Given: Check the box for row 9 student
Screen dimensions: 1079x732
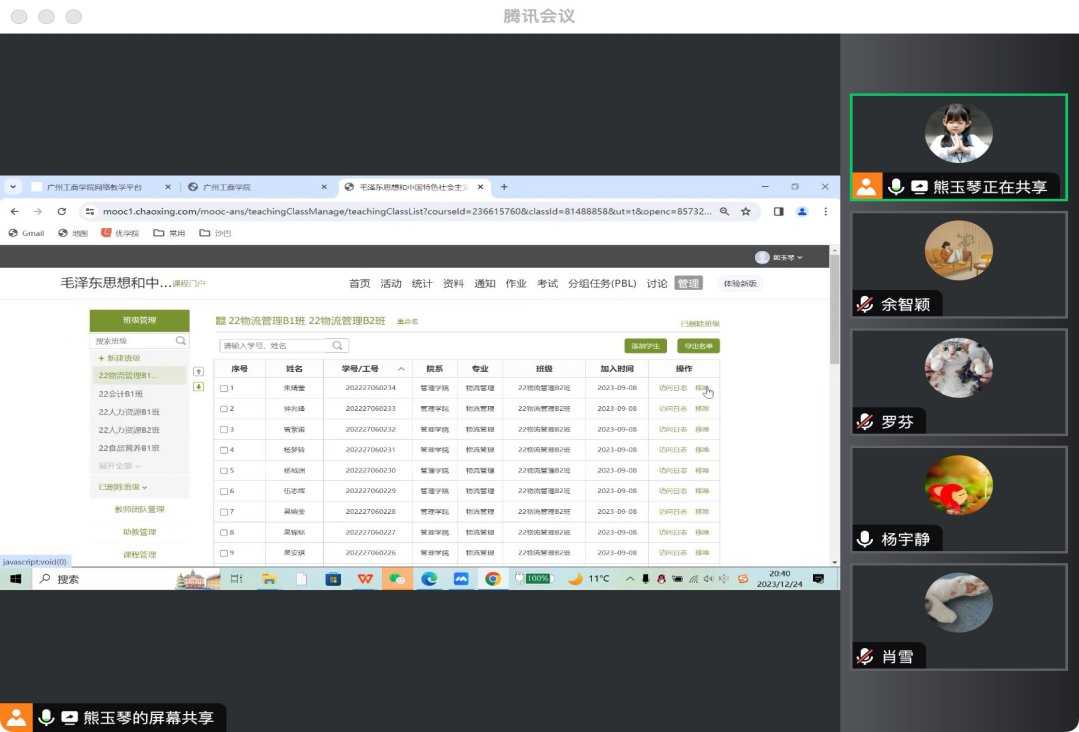Looking at the screenshot, I should (224, 553).
